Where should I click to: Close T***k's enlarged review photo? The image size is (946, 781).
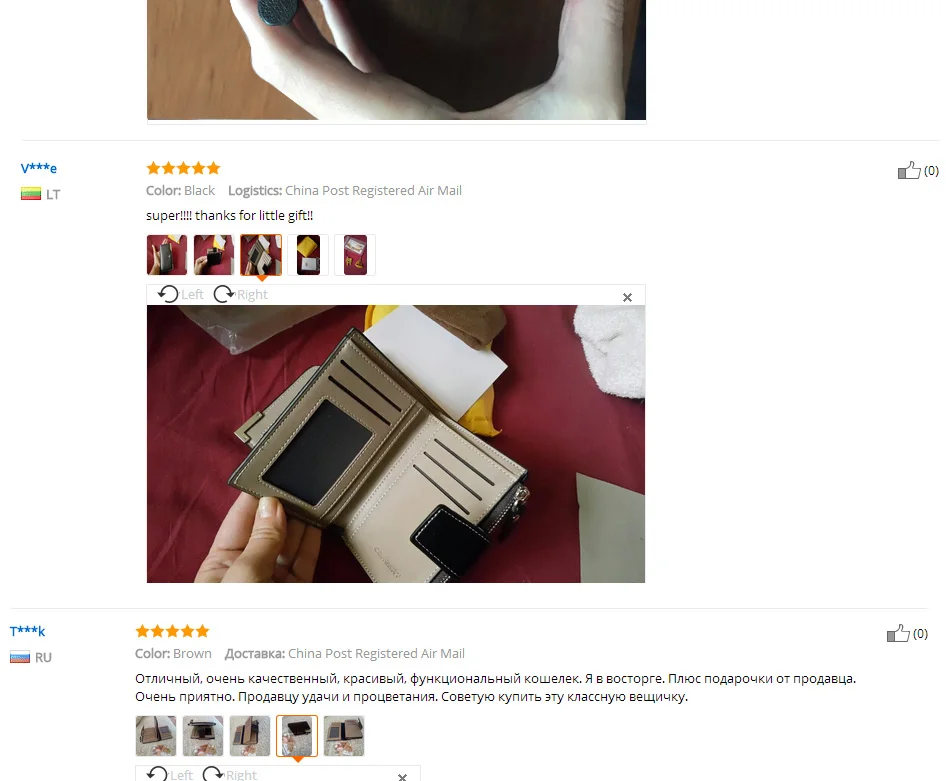(x=402, y=777)
